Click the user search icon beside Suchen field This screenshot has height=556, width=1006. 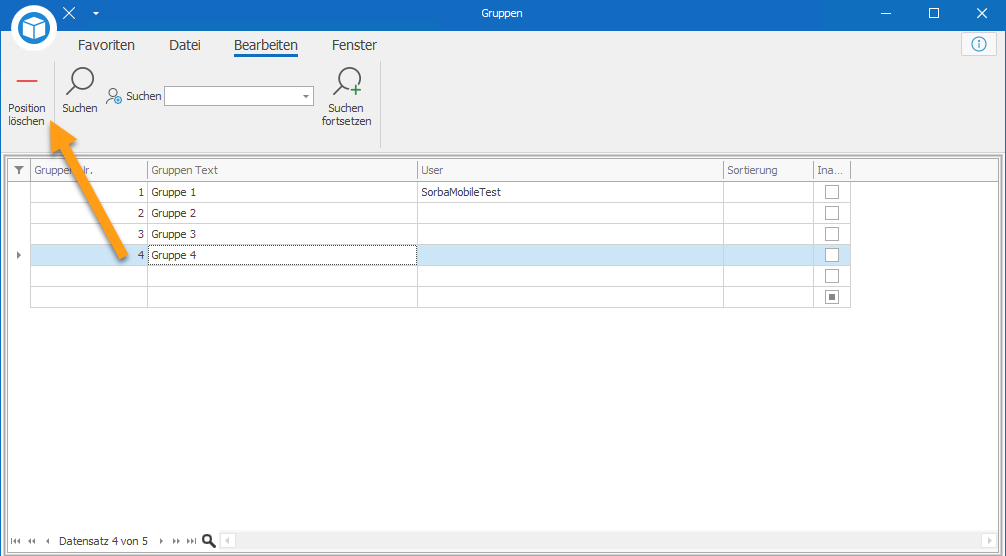point(114,96)
